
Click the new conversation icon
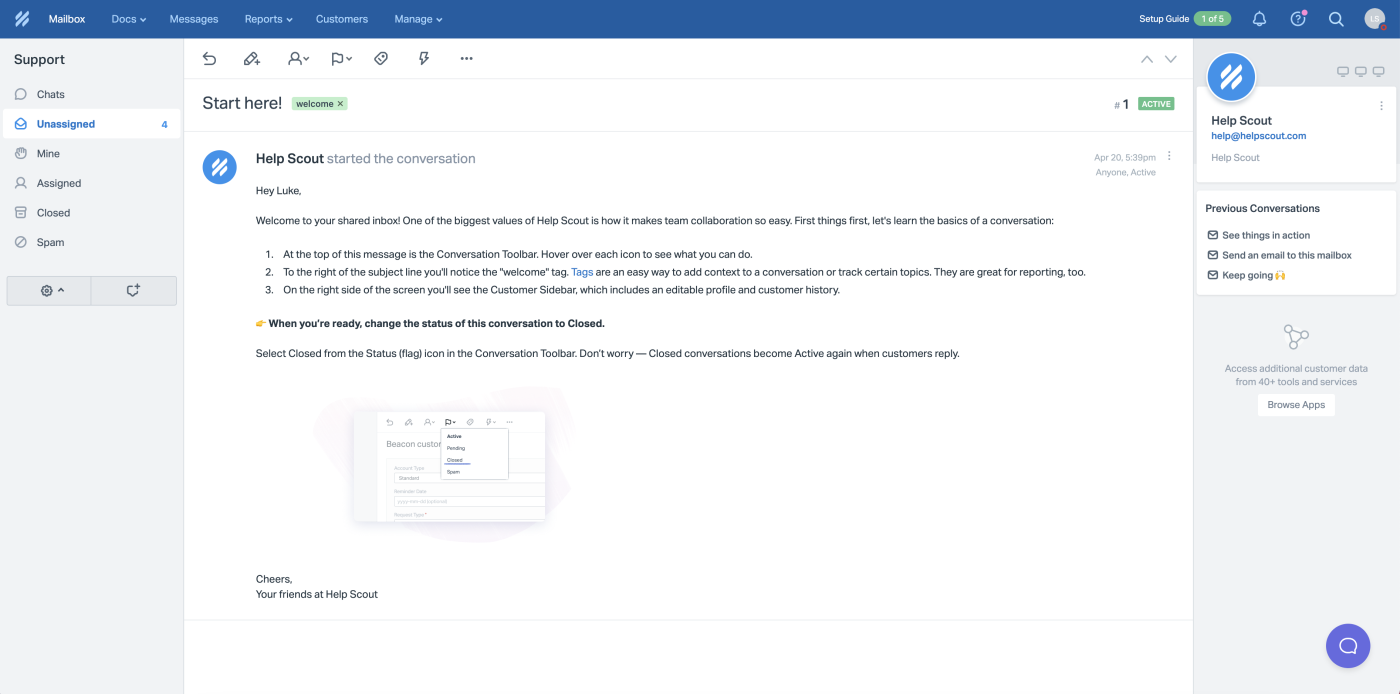133,290
